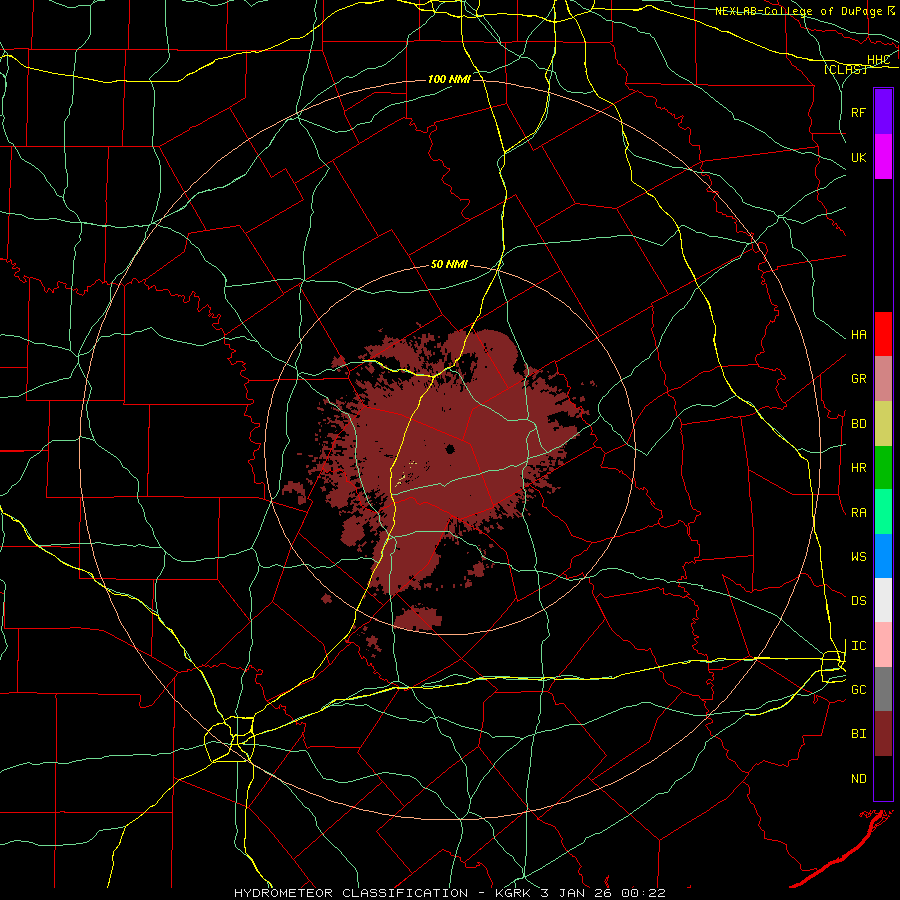Image resolution: width=900 pixels, height=900 pixels.
Task: Click the [CLAS] label
Action: tap(845, 69)
